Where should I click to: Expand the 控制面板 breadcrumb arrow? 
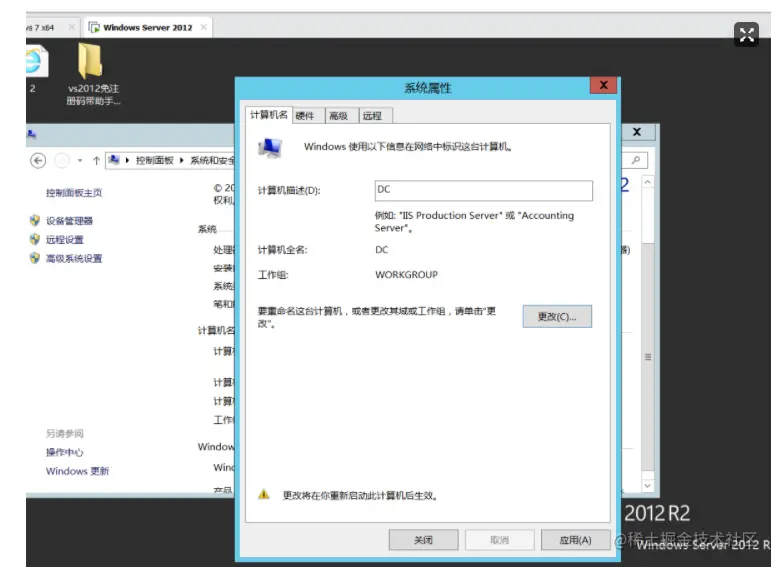click(182, 160)
